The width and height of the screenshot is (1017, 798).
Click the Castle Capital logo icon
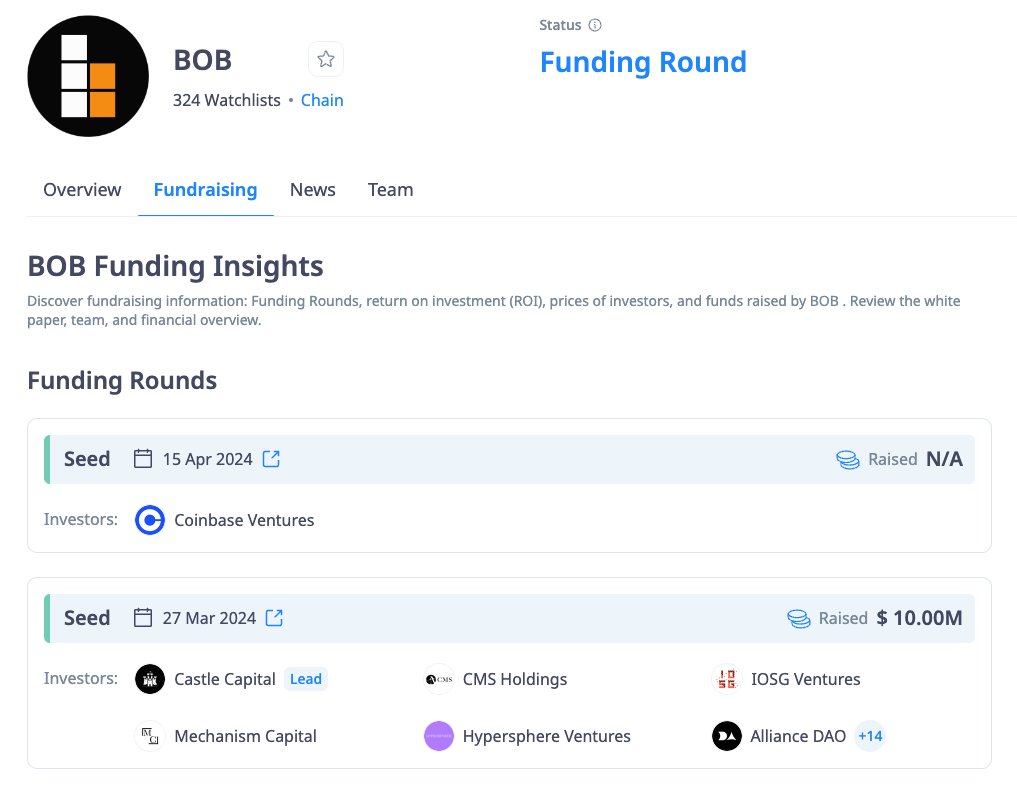(x=150, y=679)
